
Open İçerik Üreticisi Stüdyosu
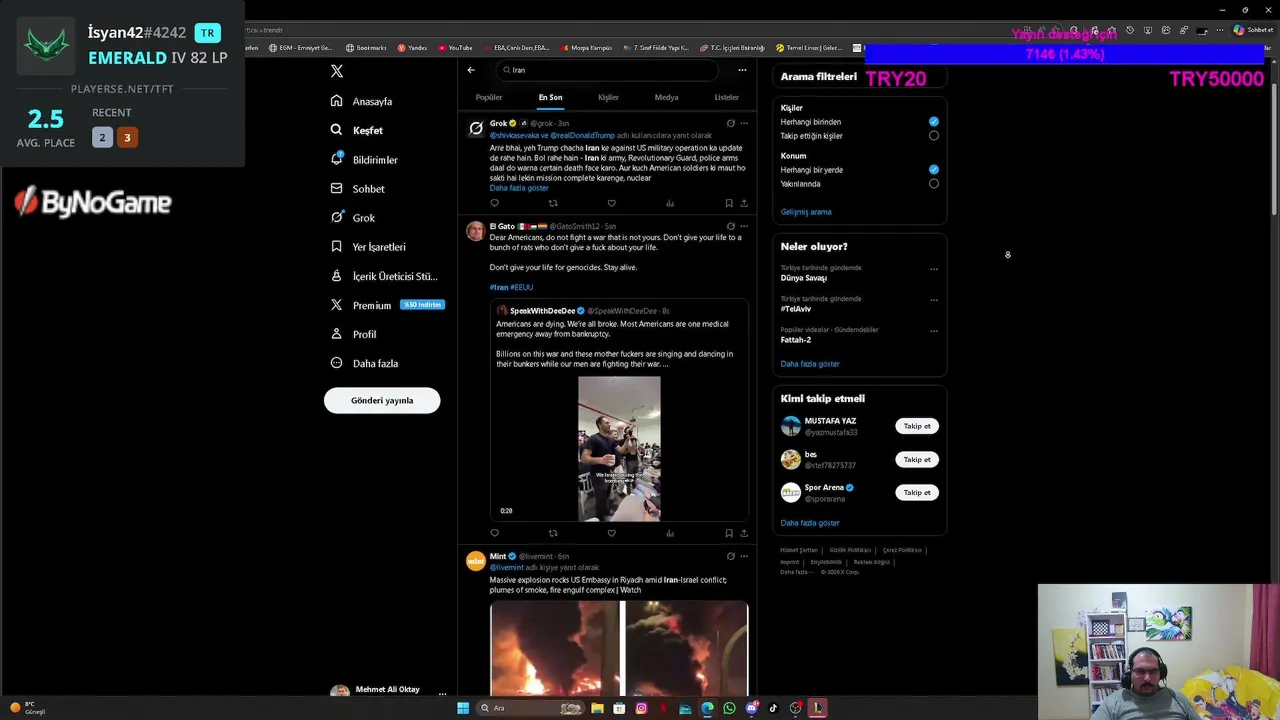[x=384, y=276]
